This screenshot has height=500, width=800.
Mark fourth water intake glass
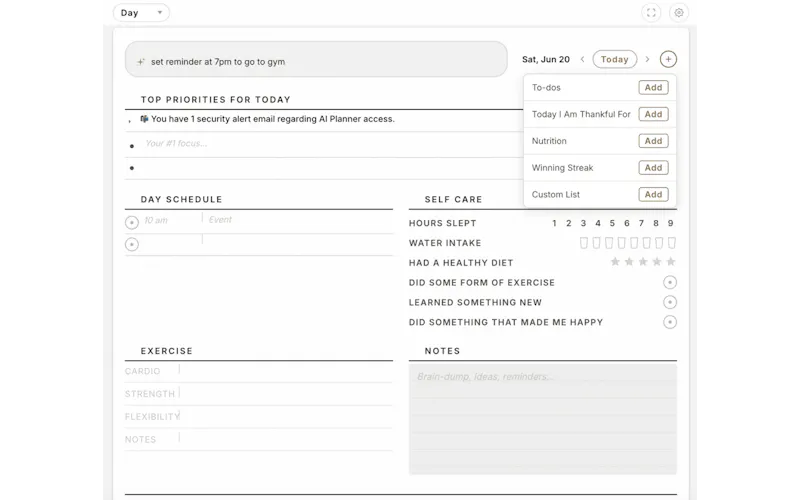coord(621,243)
